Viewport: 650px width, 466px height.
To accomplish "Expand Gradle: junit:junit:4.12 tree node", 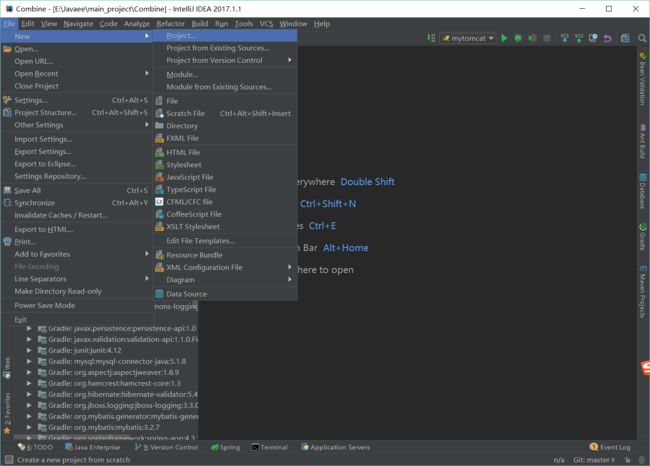I will click(x=29, y=350).
